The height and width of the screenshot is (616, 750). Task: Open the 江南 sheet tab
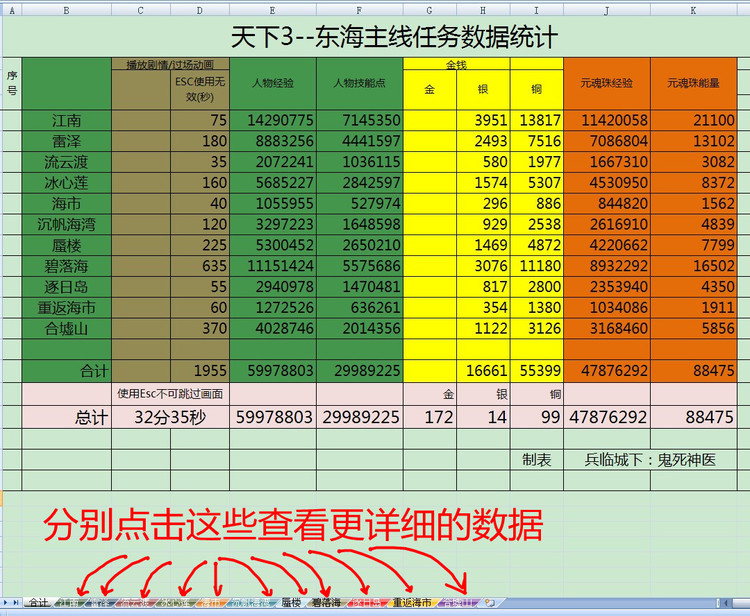click(x=70, y=603)
